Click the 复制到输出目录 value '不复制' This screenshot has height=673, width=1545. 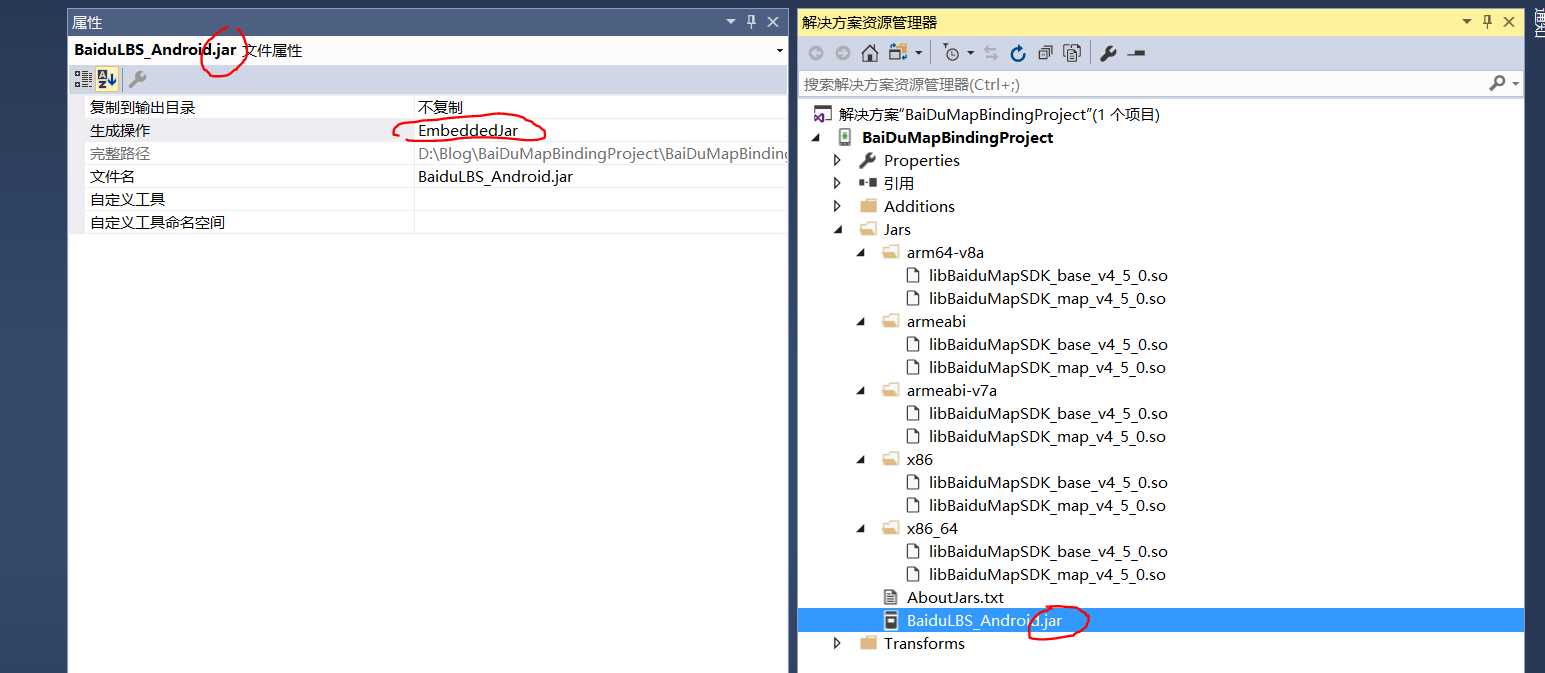tap(440, 107)
